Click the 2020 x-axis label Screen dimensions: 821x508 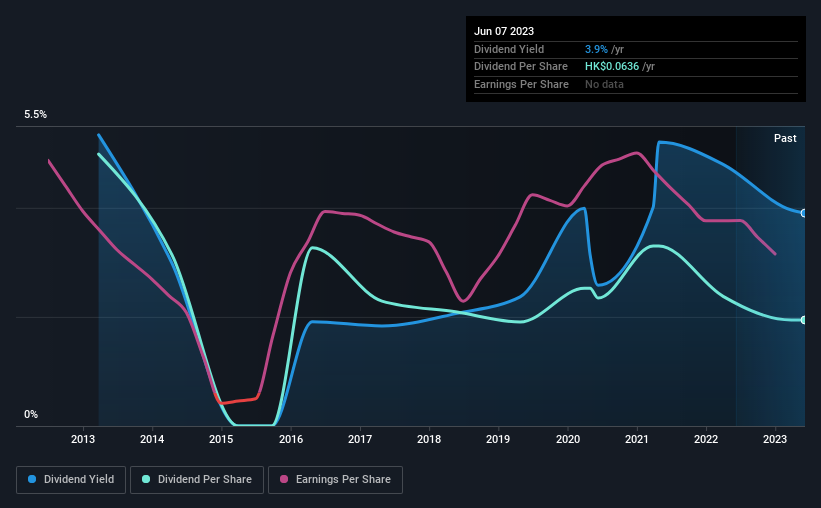[x=568, y=439]
